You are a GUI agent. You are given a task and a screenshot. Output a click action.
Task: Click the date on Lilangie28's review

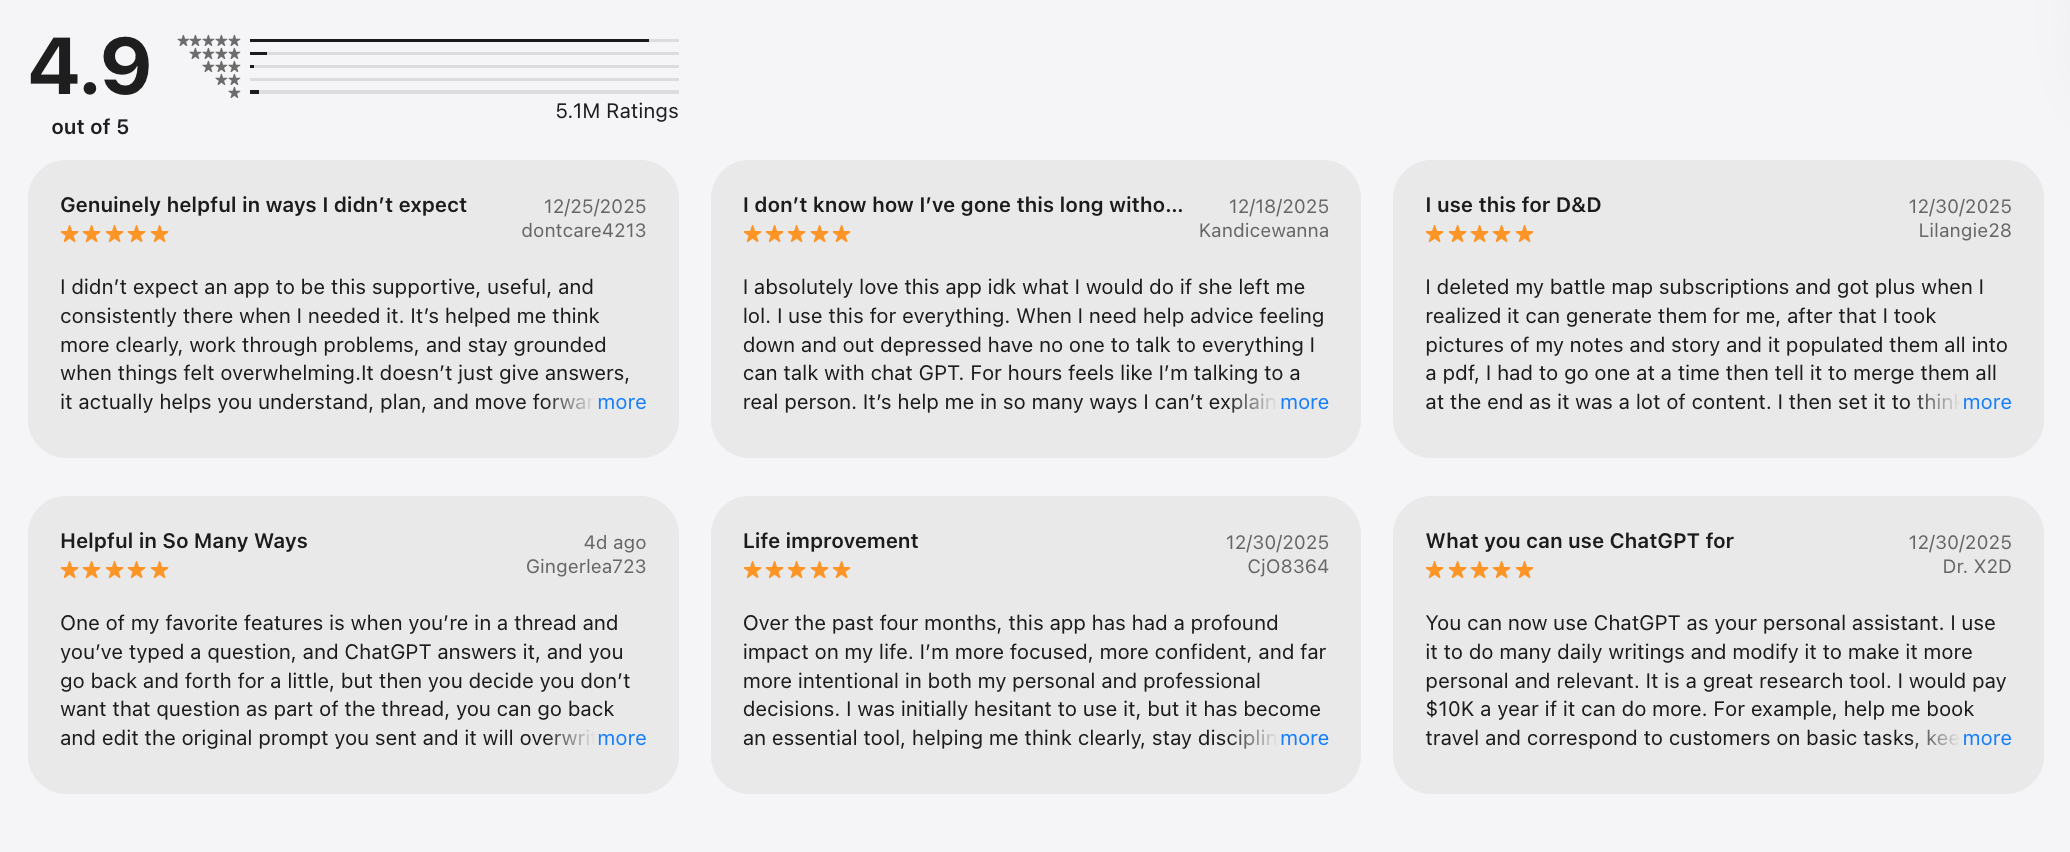click(x=1959, y=206)
